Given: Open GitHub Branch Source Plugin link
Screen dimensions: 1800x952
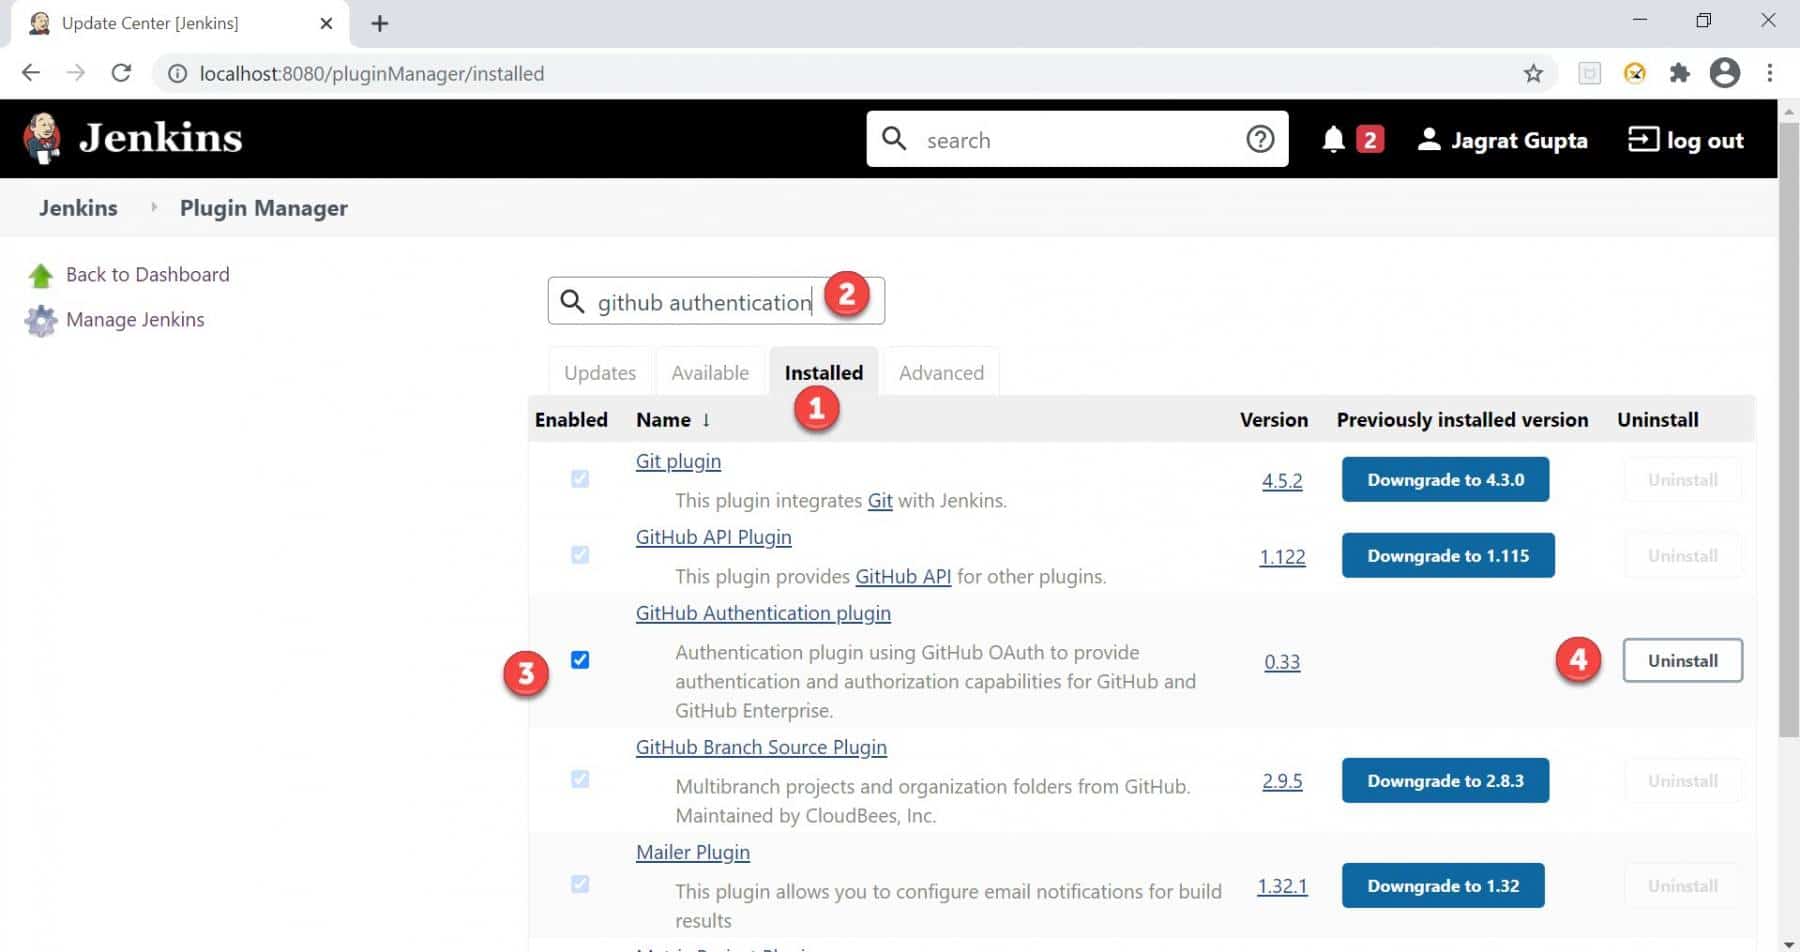Looking at the screenshot, I should (x=761, y=747).
